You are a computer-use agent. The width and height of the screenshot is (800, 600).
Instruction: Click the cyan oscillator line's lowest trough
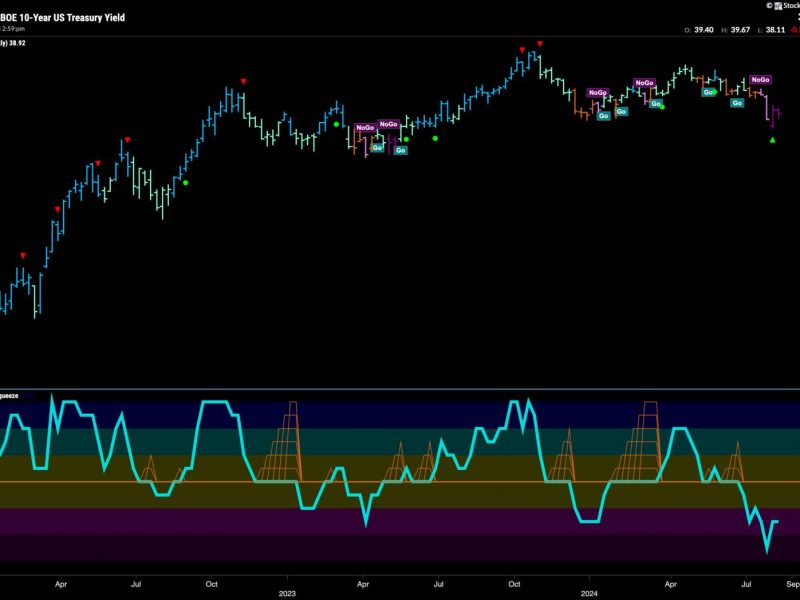(x=766, y=551)
